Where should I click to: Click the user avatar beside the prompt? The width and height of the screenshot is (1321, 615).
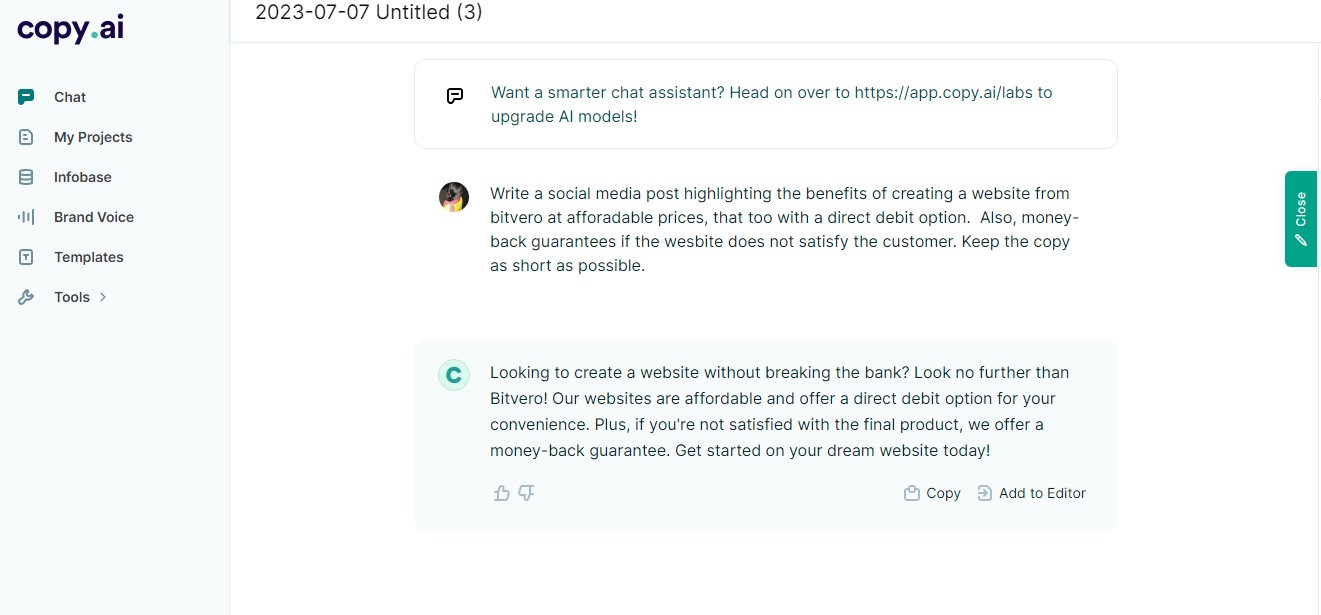point(454,197)
